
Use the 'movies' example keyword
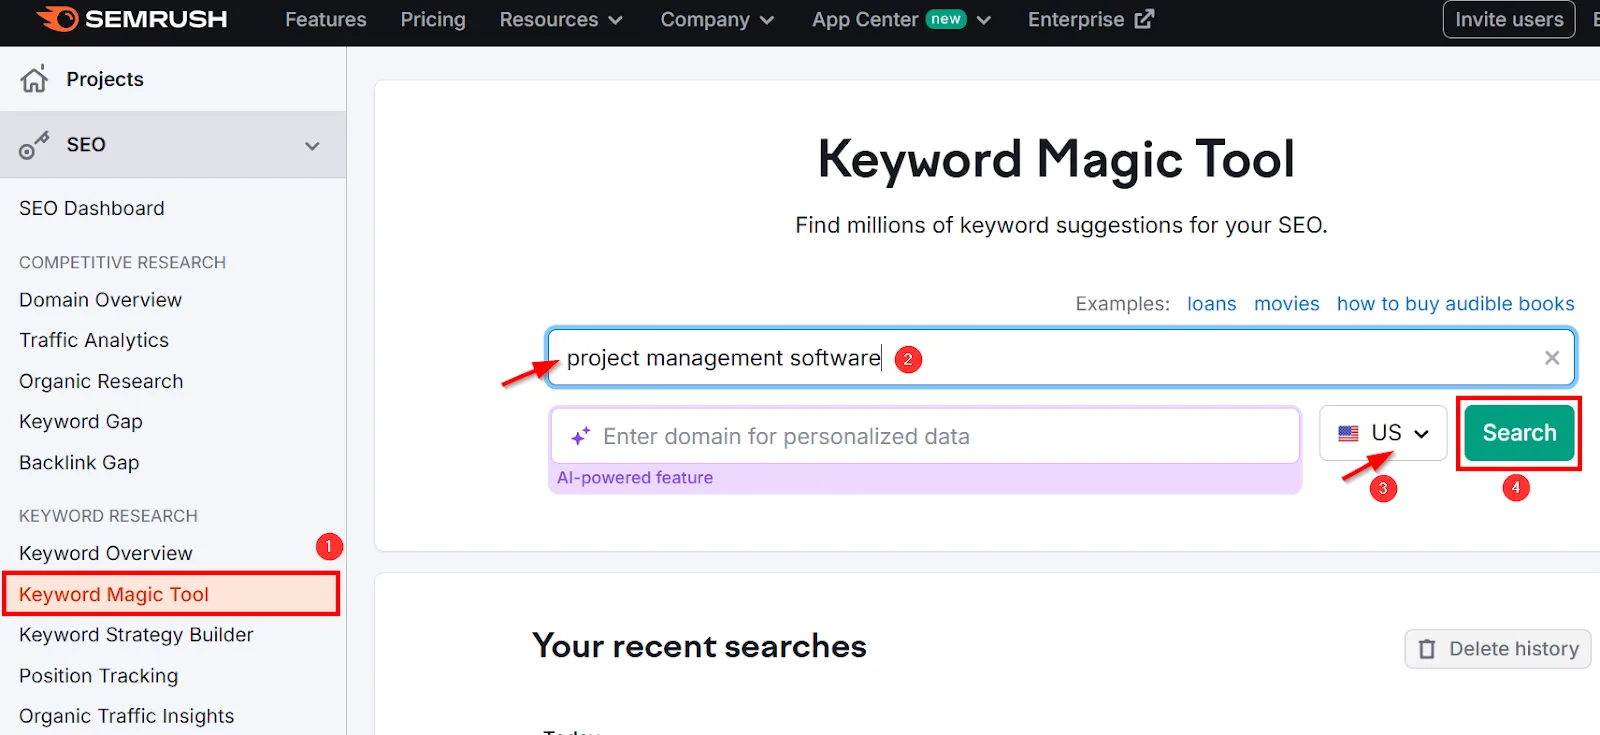pyautogui.click(x=1286, y=304)
